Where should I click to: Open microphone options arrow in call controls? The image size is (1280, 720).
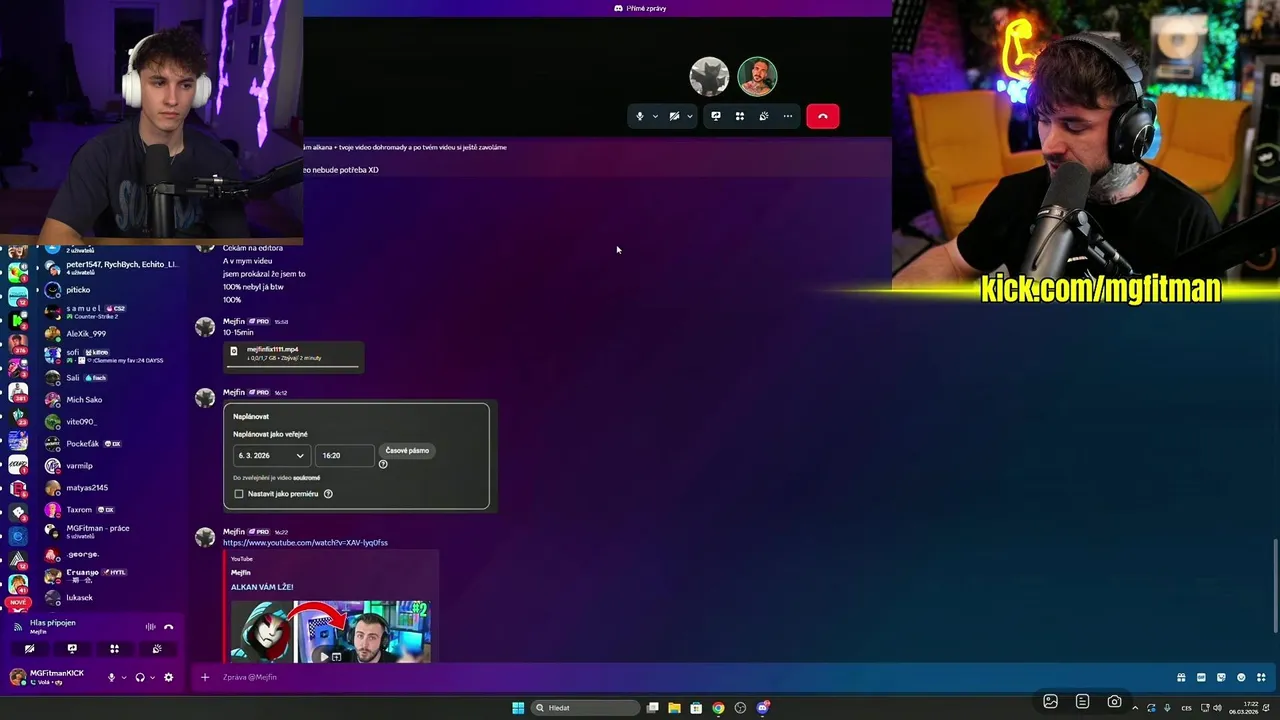pos(655,116)
